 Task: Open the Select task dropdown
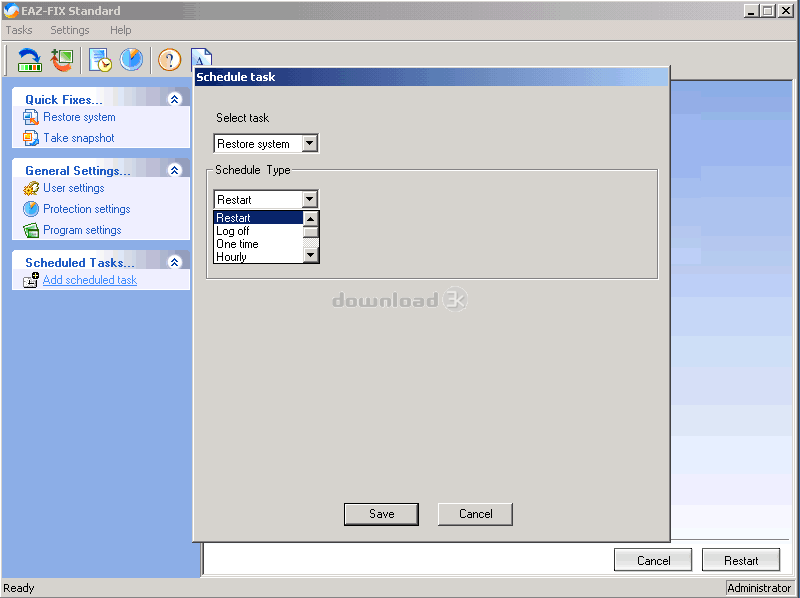309,144
